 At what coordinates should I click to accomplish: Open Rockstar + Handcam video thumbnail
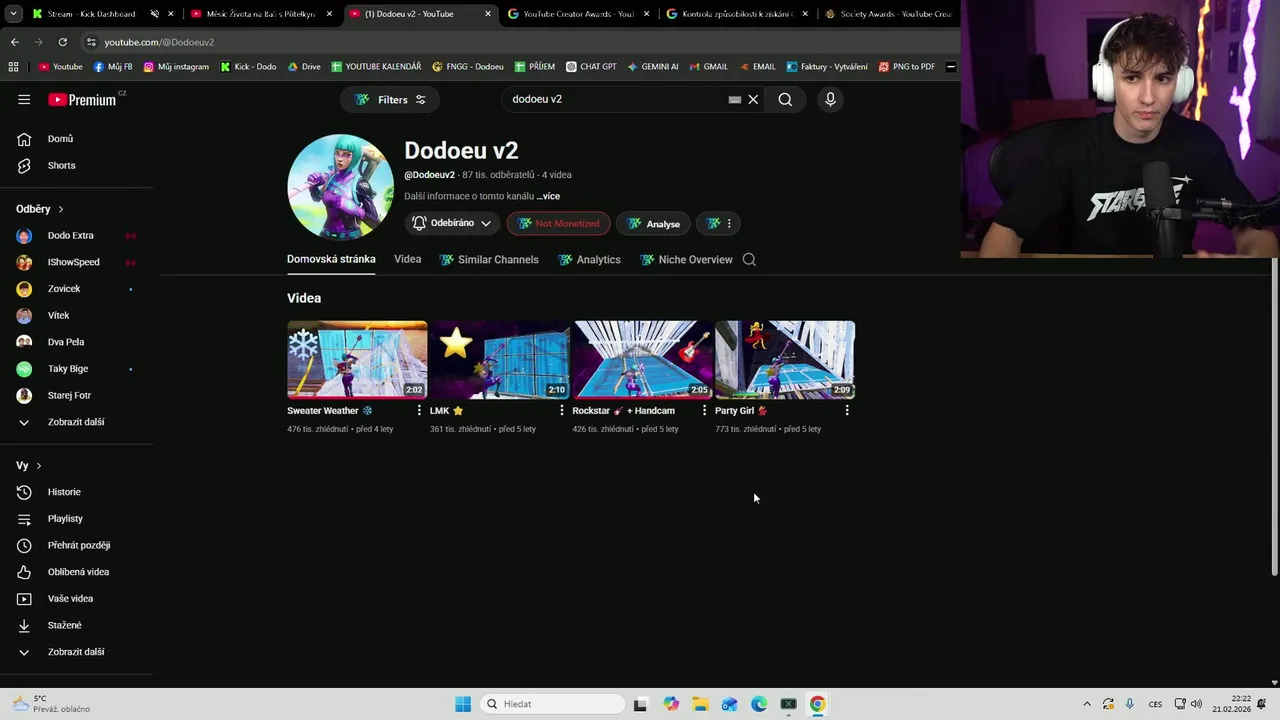(x=642, y=360)
